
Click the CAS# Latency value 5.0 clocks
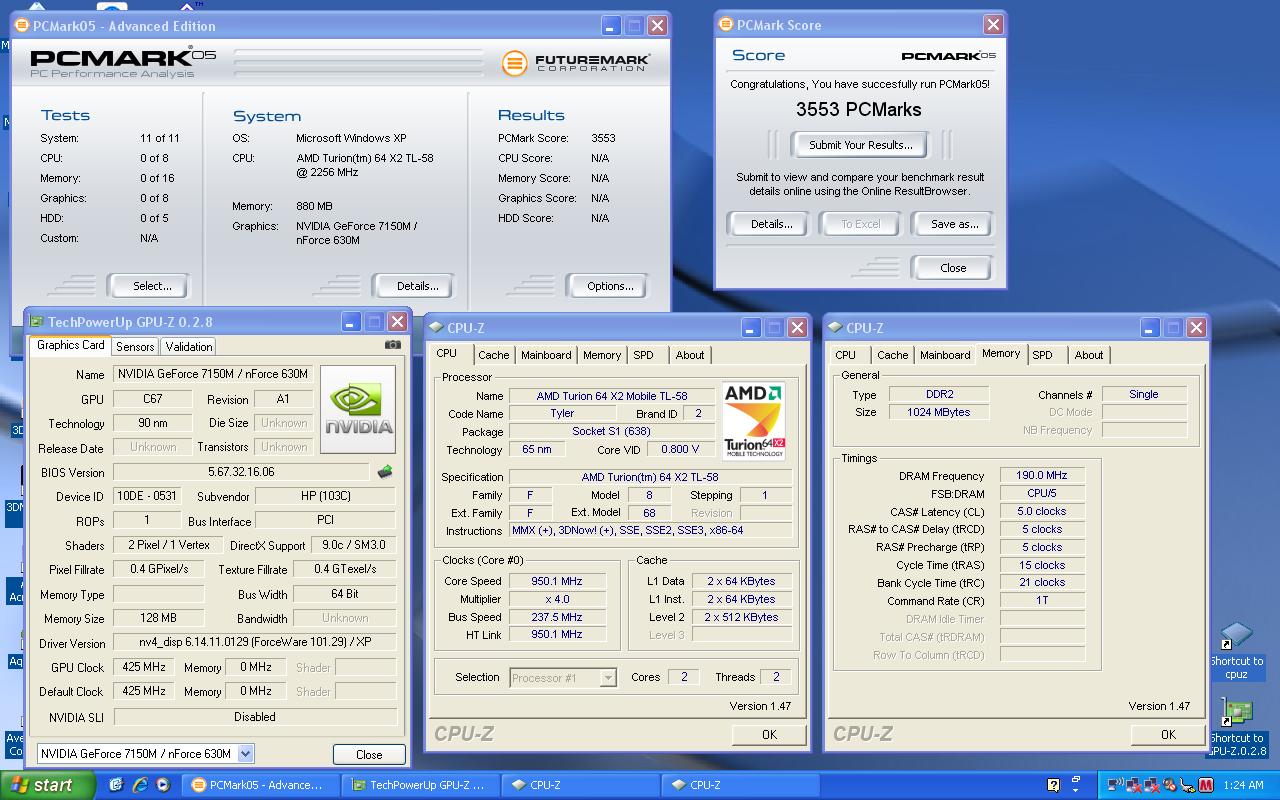[1041, 511]
